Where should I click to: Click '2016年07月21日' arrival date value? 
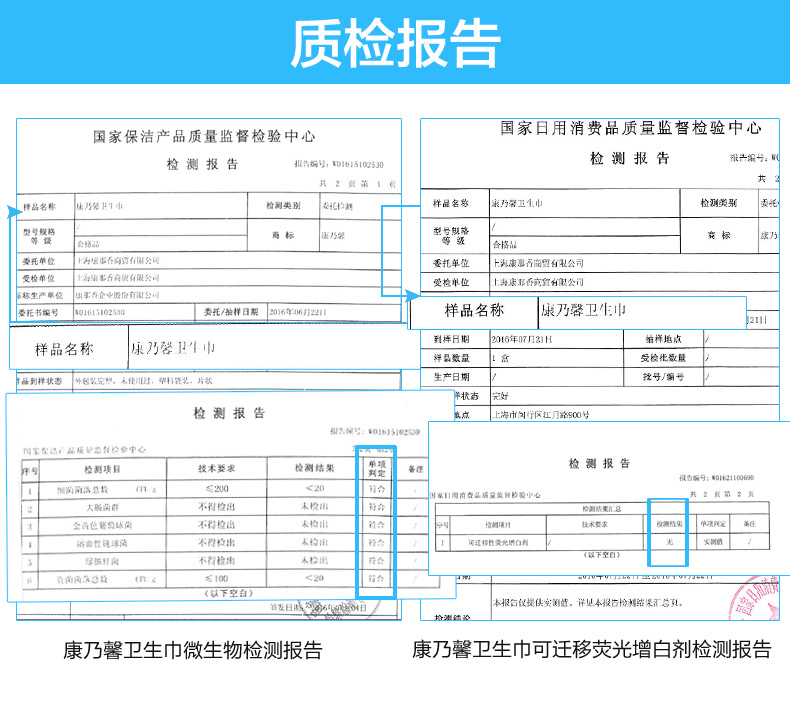(522, 339)
